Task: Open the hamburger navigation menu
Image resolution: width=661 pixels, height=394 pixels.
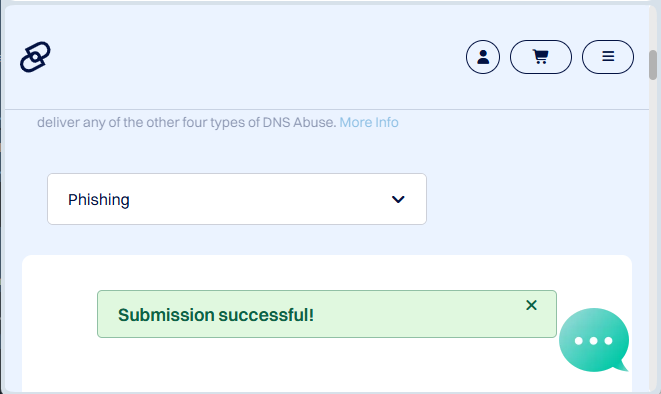Action: point(607,57)
